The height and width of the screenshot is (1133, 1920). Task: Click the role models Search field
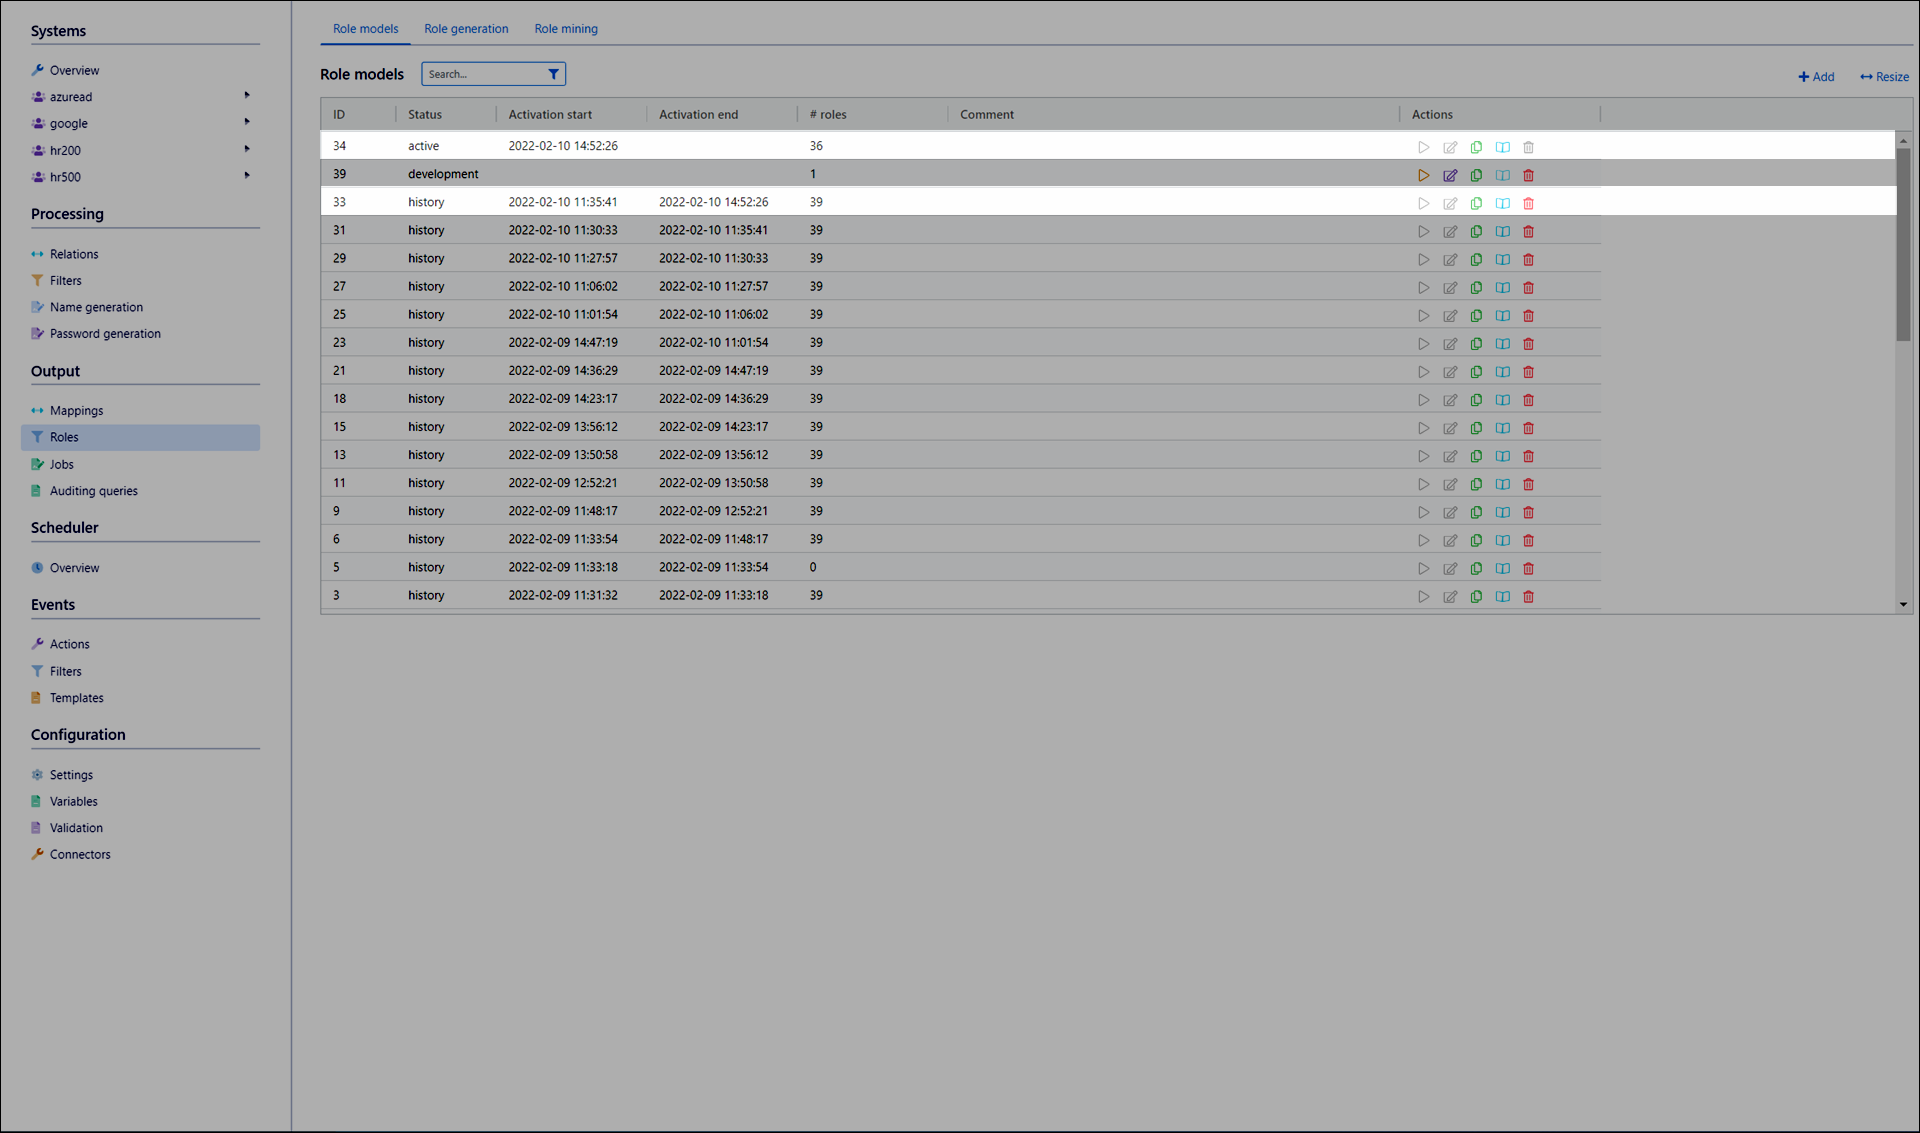[482, 74]
